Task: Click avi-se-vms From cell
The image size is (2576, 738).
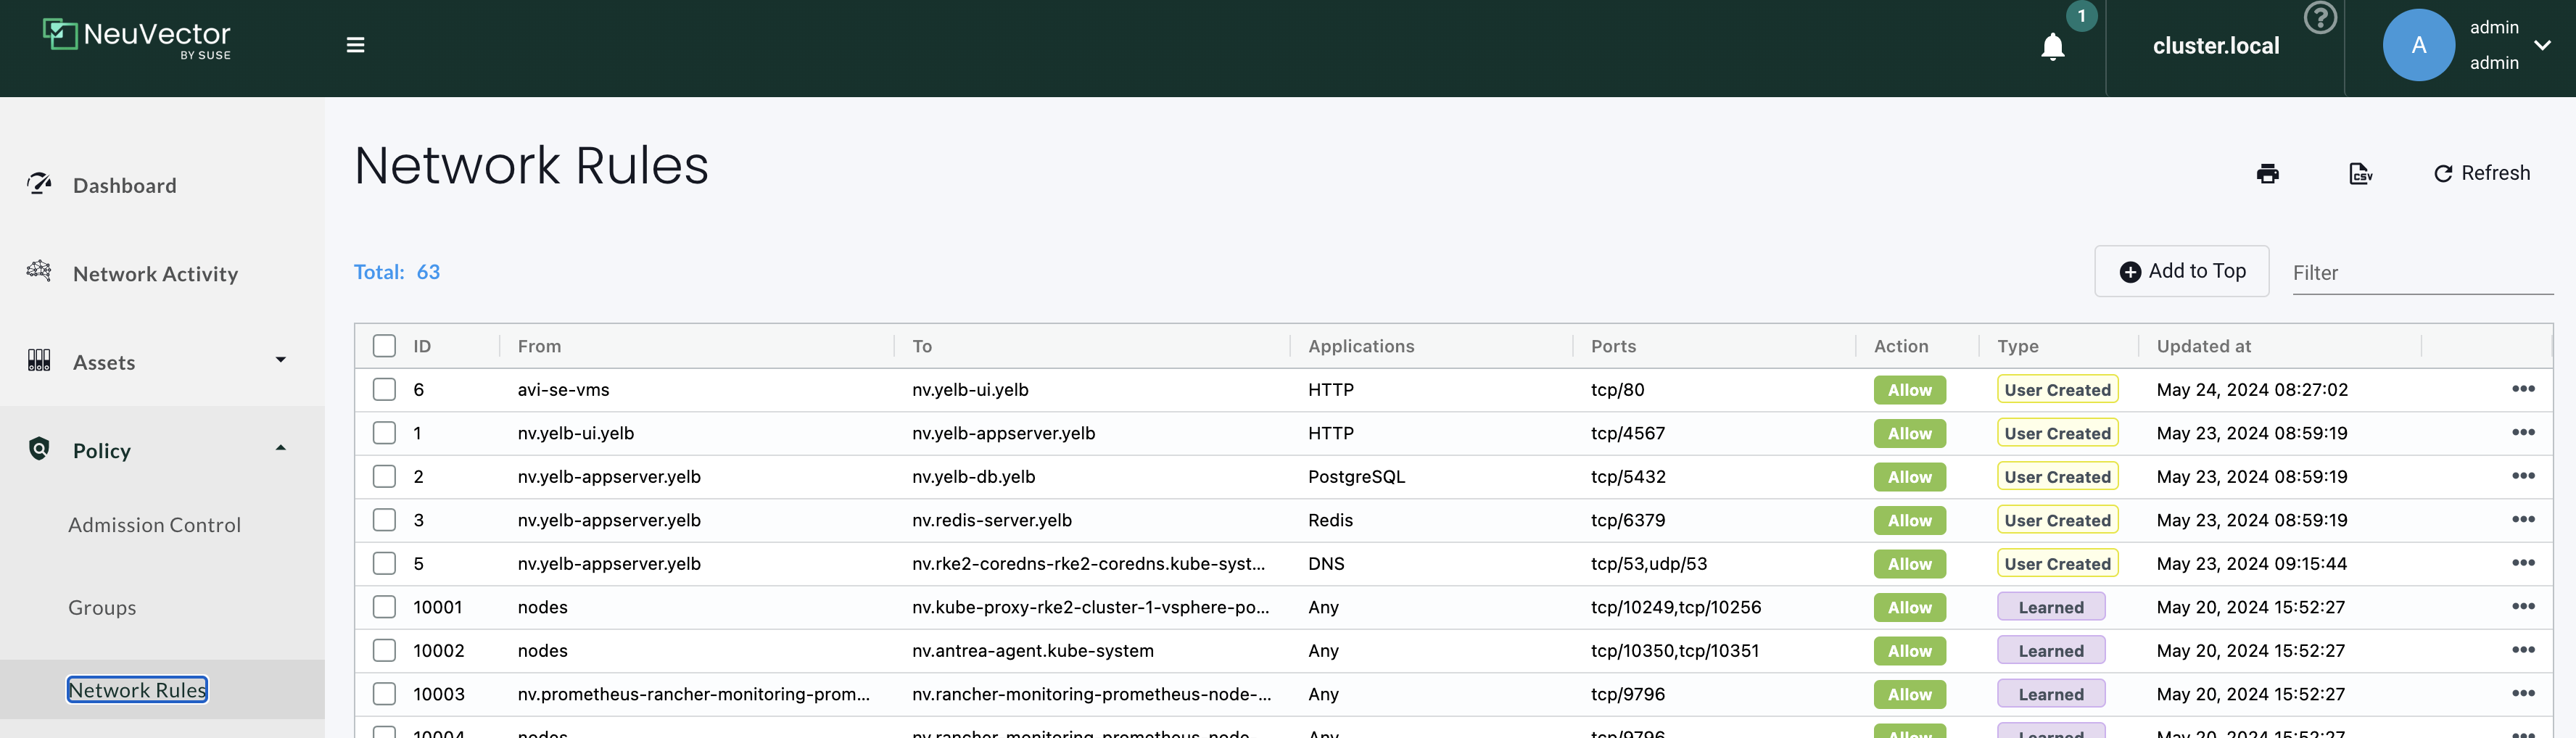Action: point(563,390)
